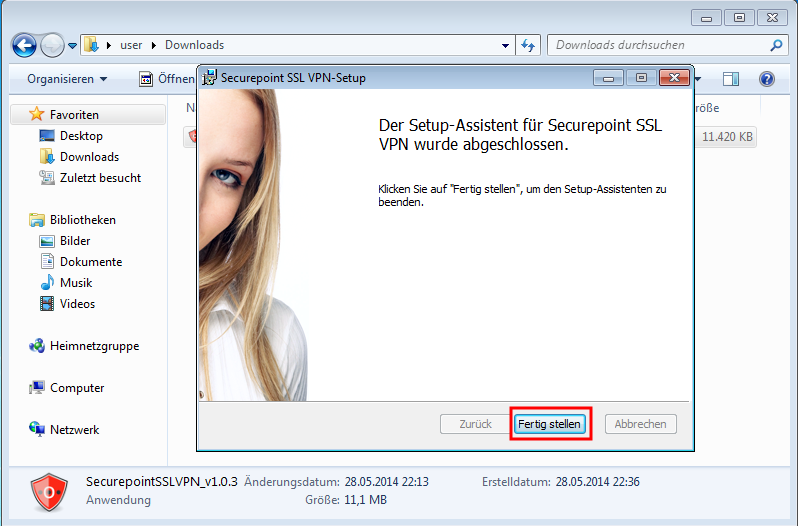Click the Zuletzt besucht icon

47,178
